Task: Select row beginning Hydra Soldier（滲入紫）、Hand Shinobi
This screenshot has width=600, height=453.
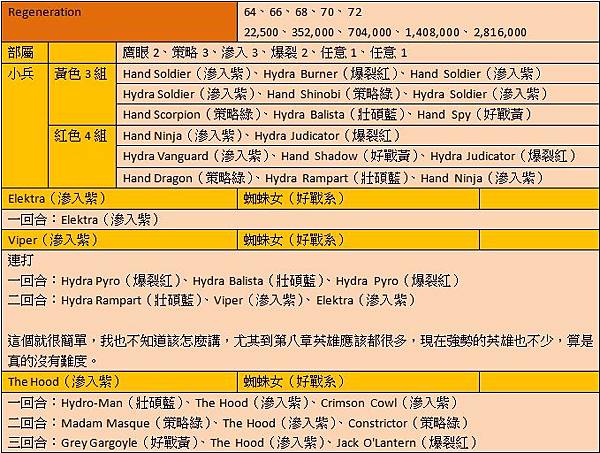Action: [357, 94]
